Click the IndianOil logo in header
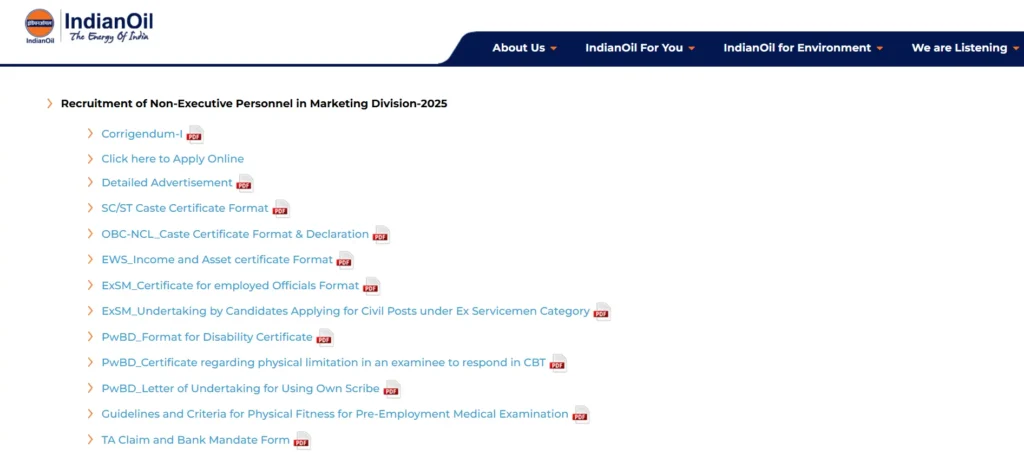This screenshot has width=1024, height=455. pos(89,27)
